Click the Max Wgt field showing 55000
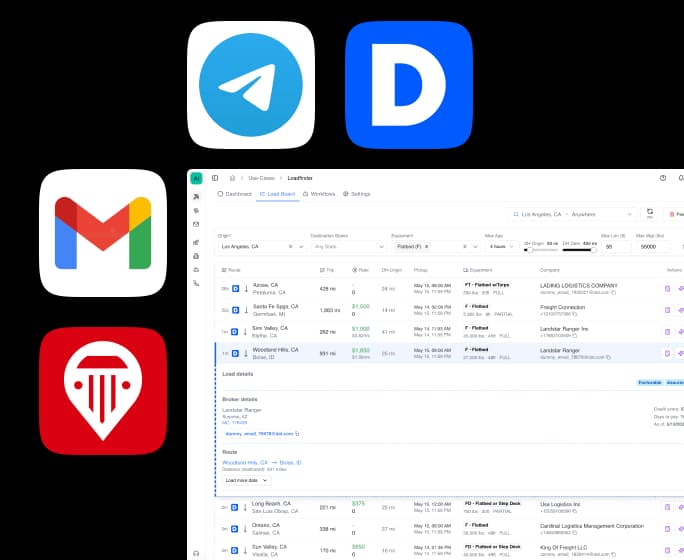The width and height of the screenshot is (684, 560). click(x=653, y=247)
